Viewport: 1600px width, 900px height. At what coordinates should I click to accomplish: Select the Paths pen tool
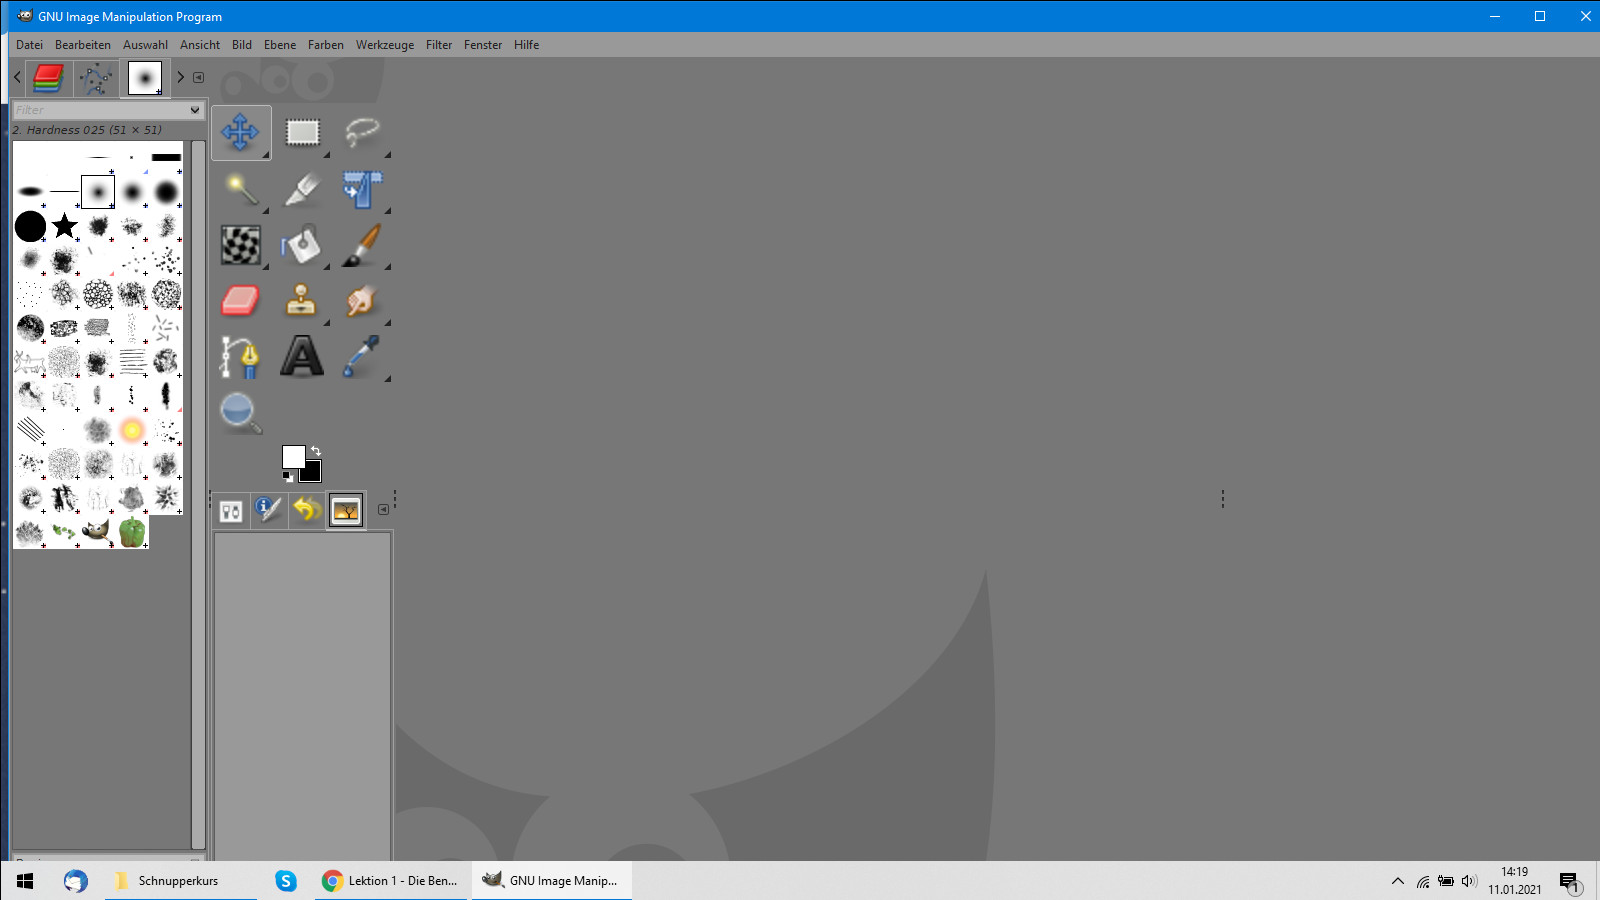click(241, 356)
